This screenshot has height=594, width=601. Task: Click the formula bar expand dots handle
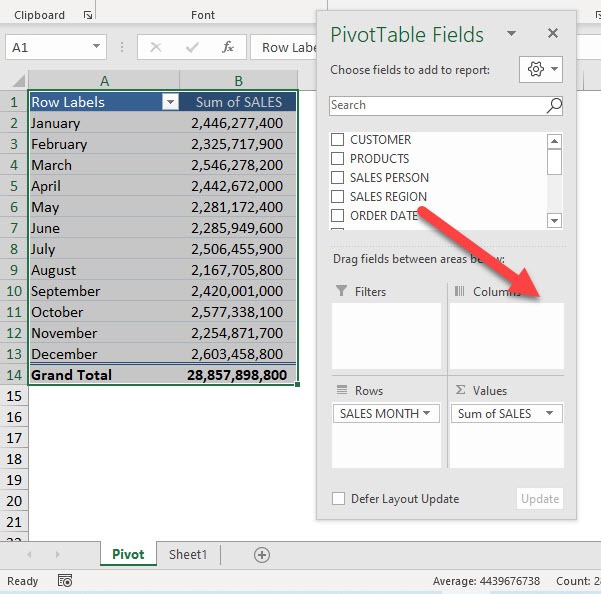pos(122,47)
